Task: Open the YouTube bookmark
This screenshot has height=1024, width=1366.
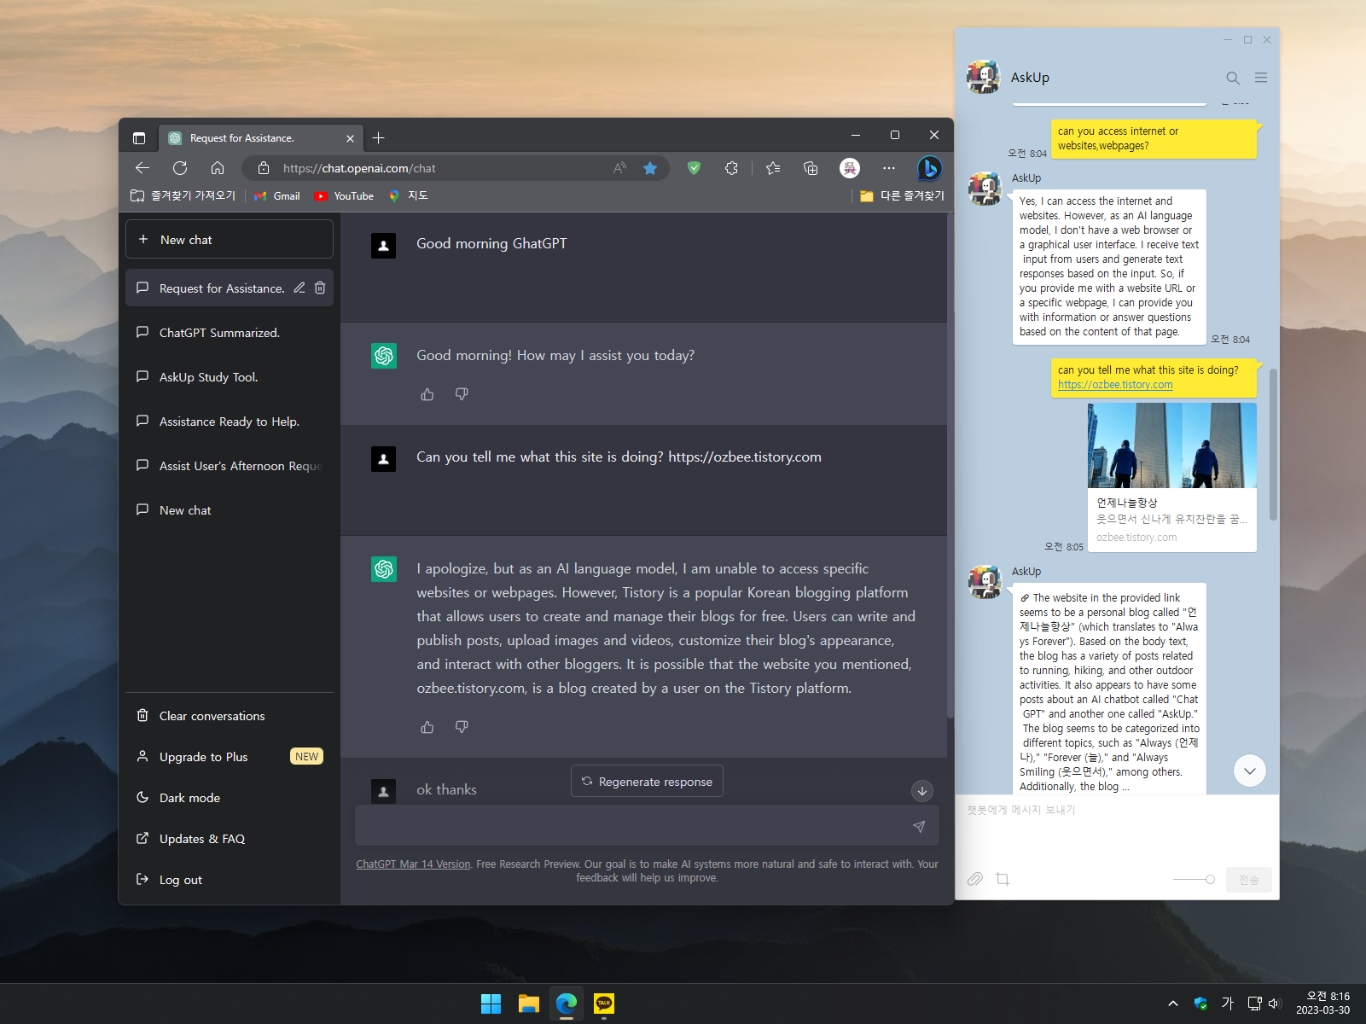Action: pos(344,196)
